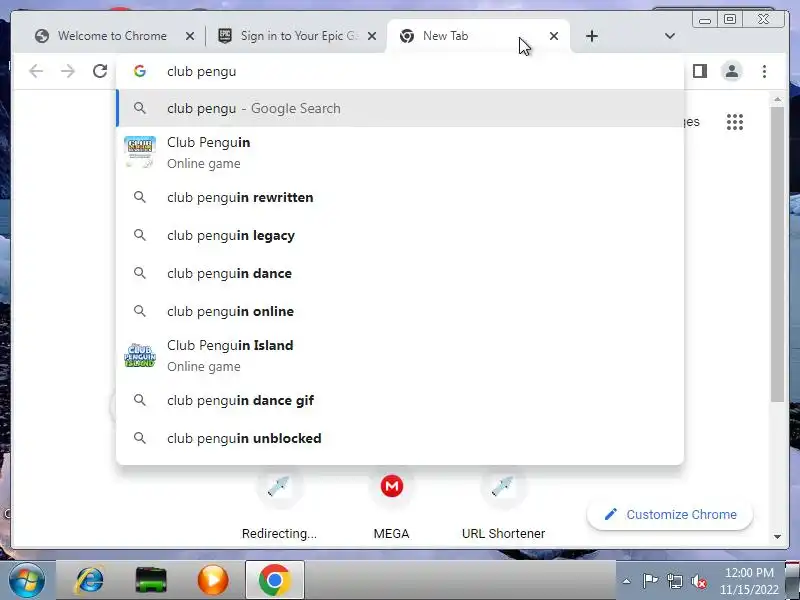
Task: Select 'club penguin rewritten' suggestion
Action: 401,197
